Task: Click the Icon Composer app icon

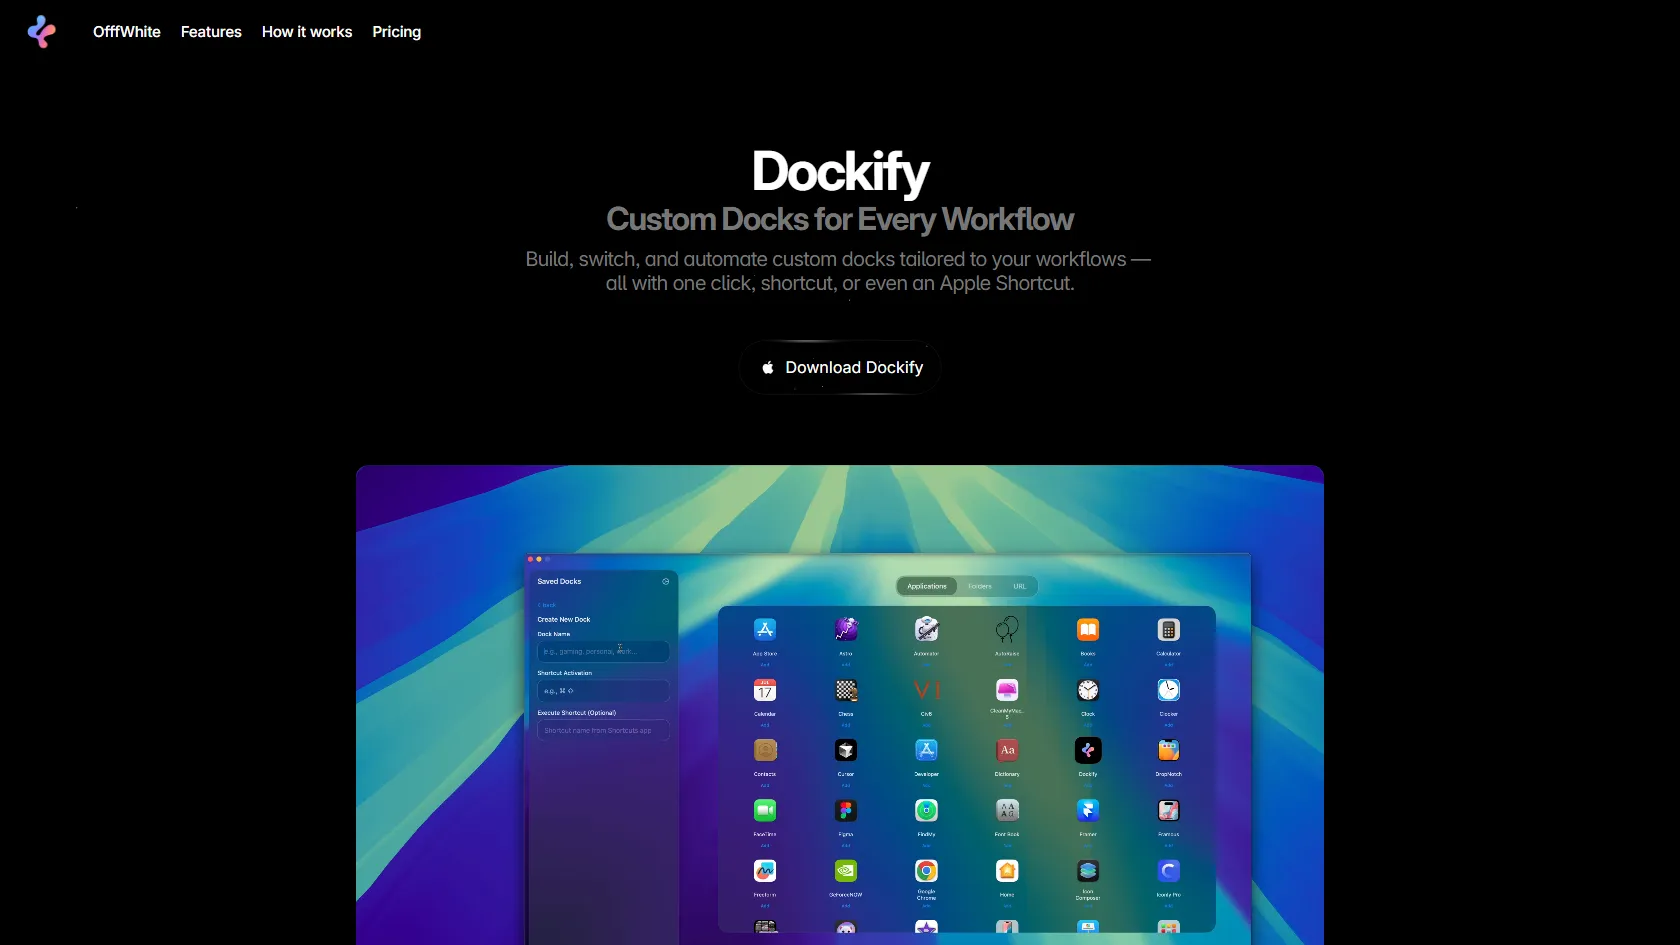Action: [1088, 871]
